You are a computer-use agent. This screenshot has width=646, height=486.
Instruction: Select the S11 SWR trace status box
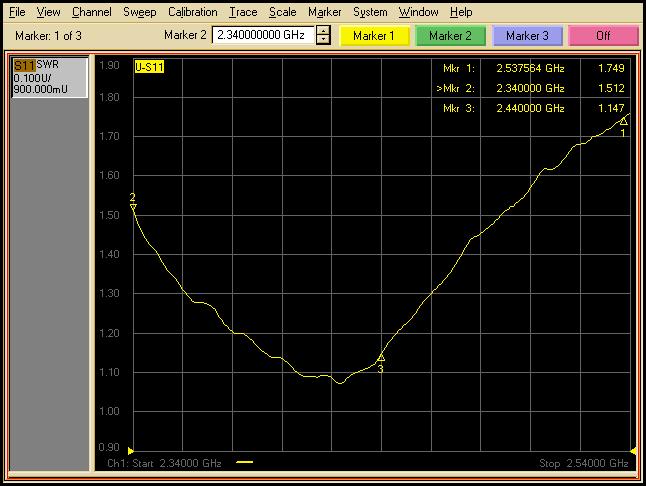click(49, 78)
